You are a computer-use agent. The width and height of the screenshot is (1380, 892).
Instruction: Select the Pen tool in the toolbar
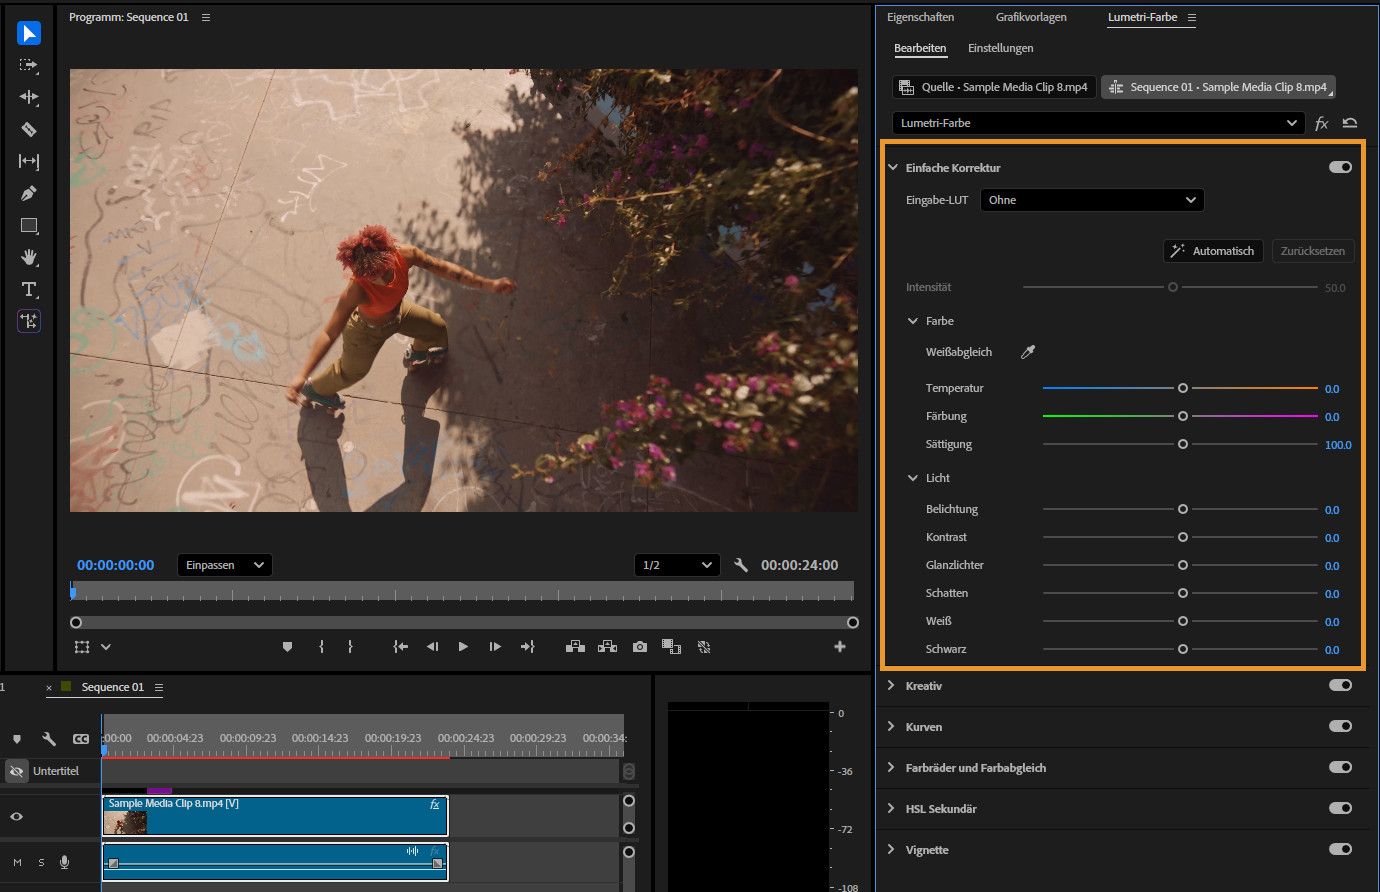point(29,193)
